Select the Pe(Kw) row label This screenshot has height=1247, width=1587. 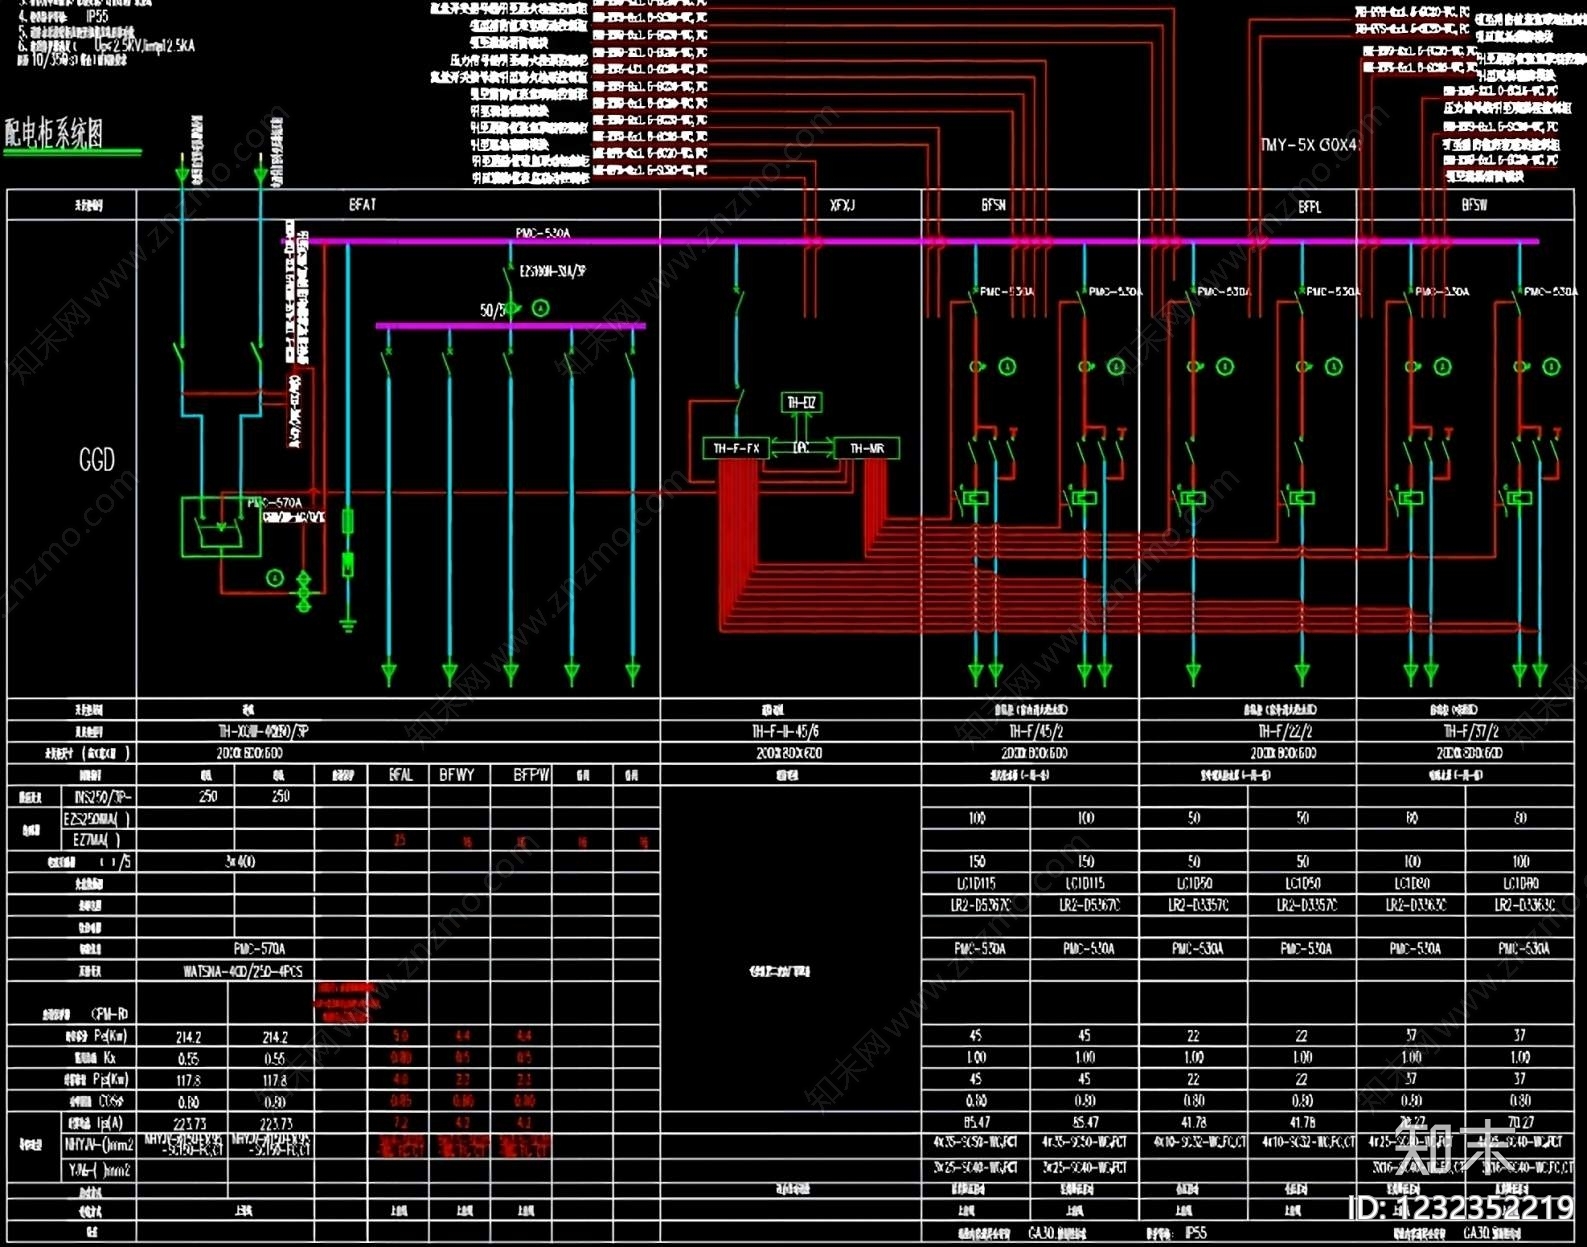[97, 1036]
